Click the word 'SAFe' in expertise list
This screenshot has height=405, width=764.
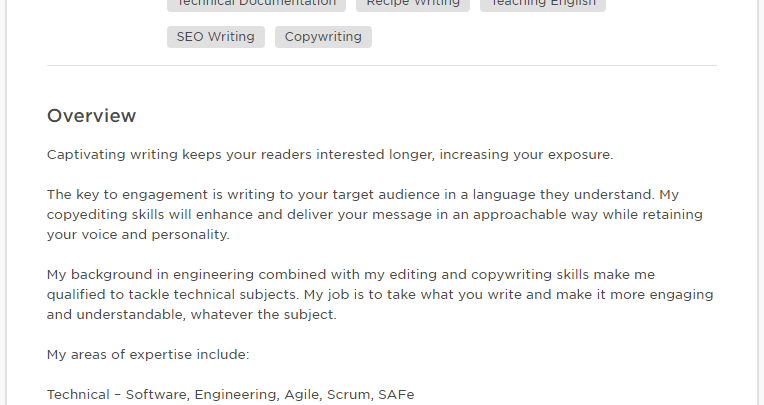pos(396,395)
